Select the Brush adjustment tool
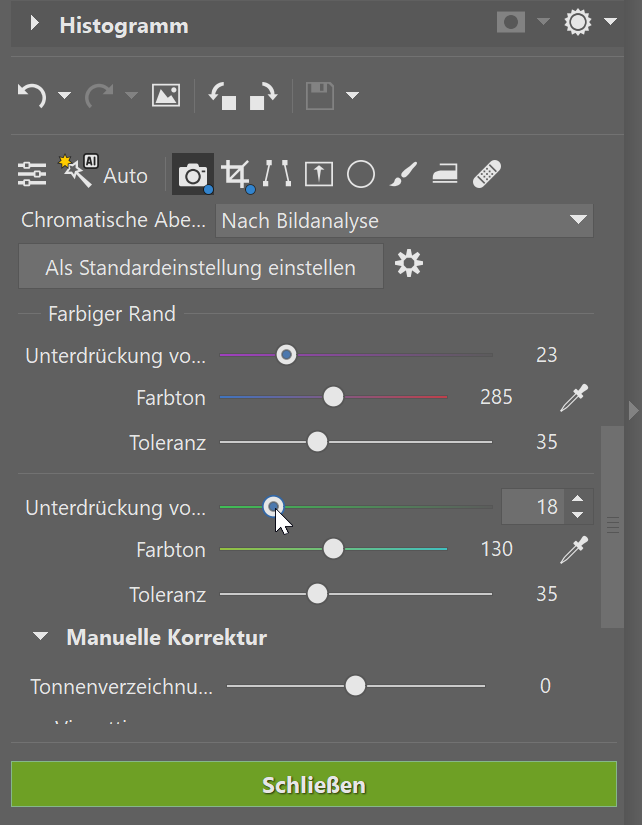 [403, 173]
